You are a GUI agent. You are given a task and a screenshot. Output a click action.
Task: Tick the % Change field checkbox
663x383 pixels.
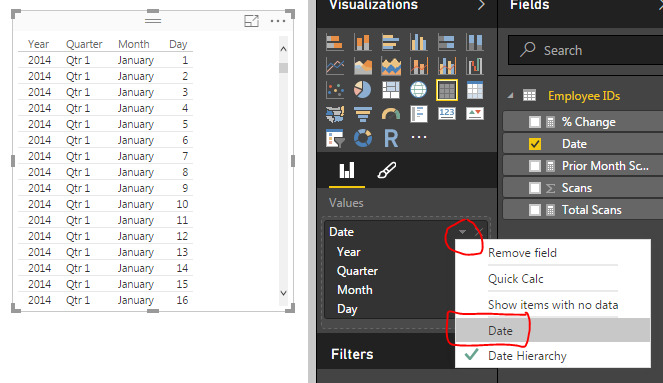[535, 122]
